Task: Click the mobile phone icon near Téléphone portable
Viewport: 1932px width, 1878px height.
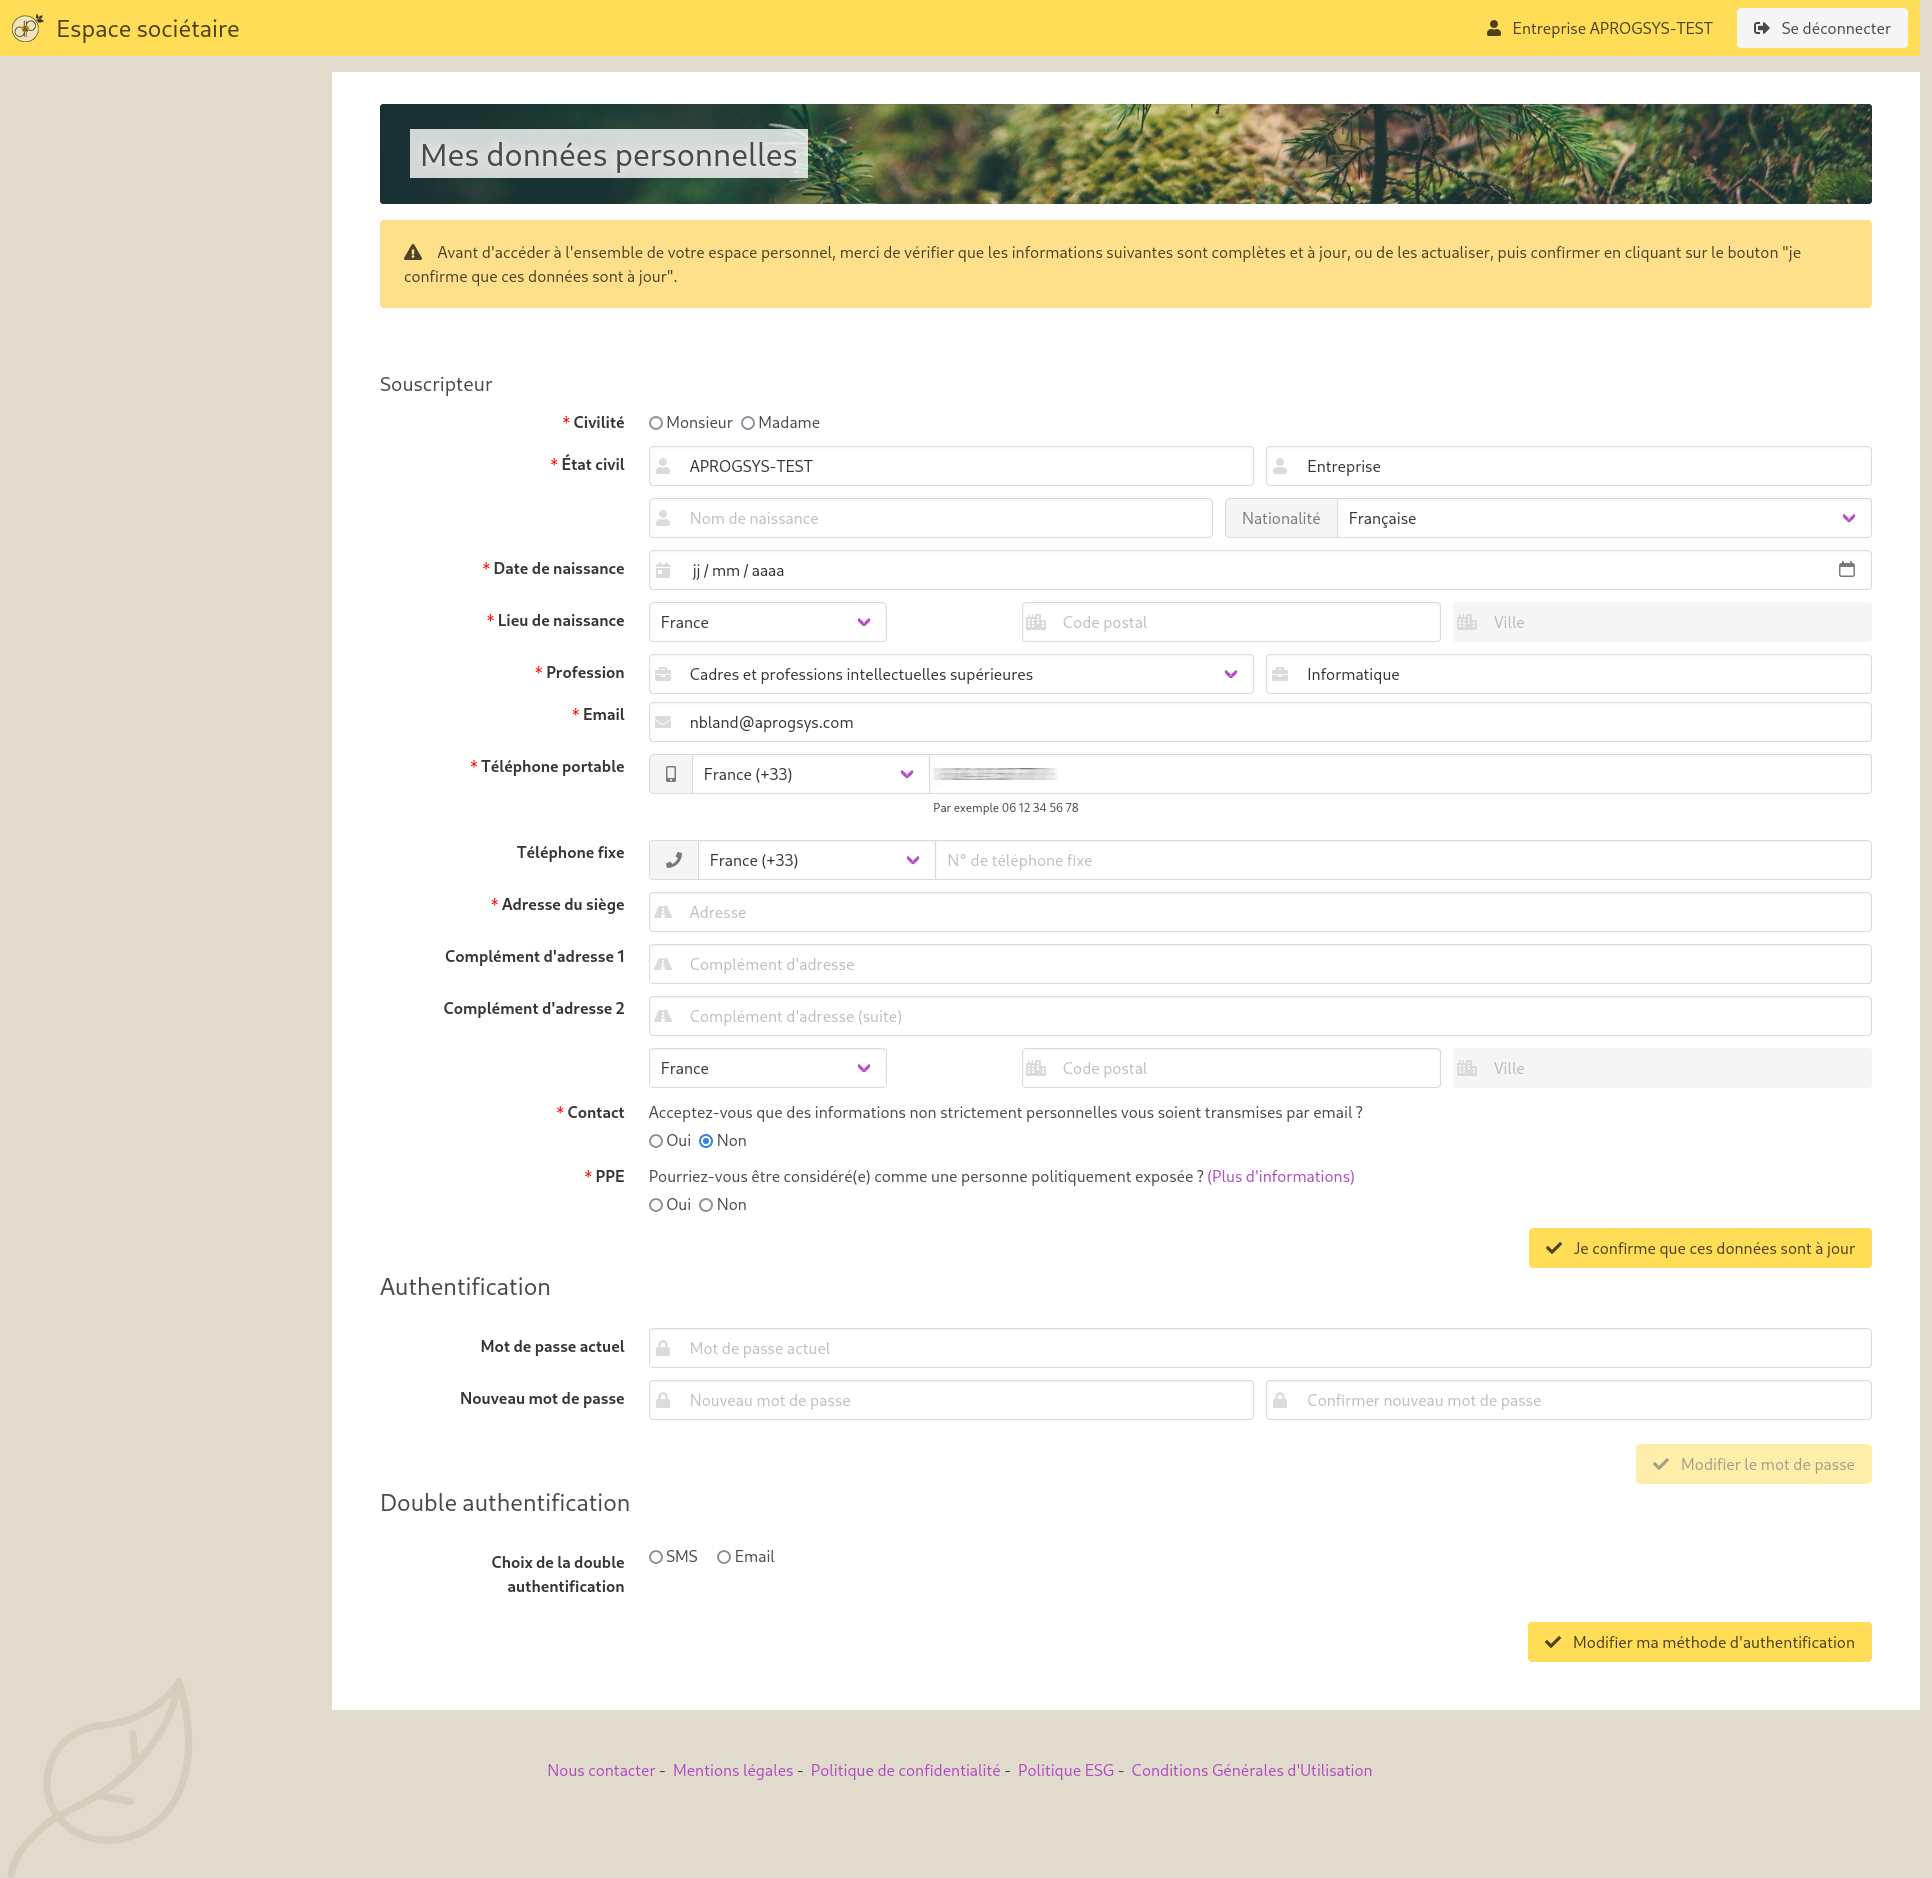Action: pos(670,774)
